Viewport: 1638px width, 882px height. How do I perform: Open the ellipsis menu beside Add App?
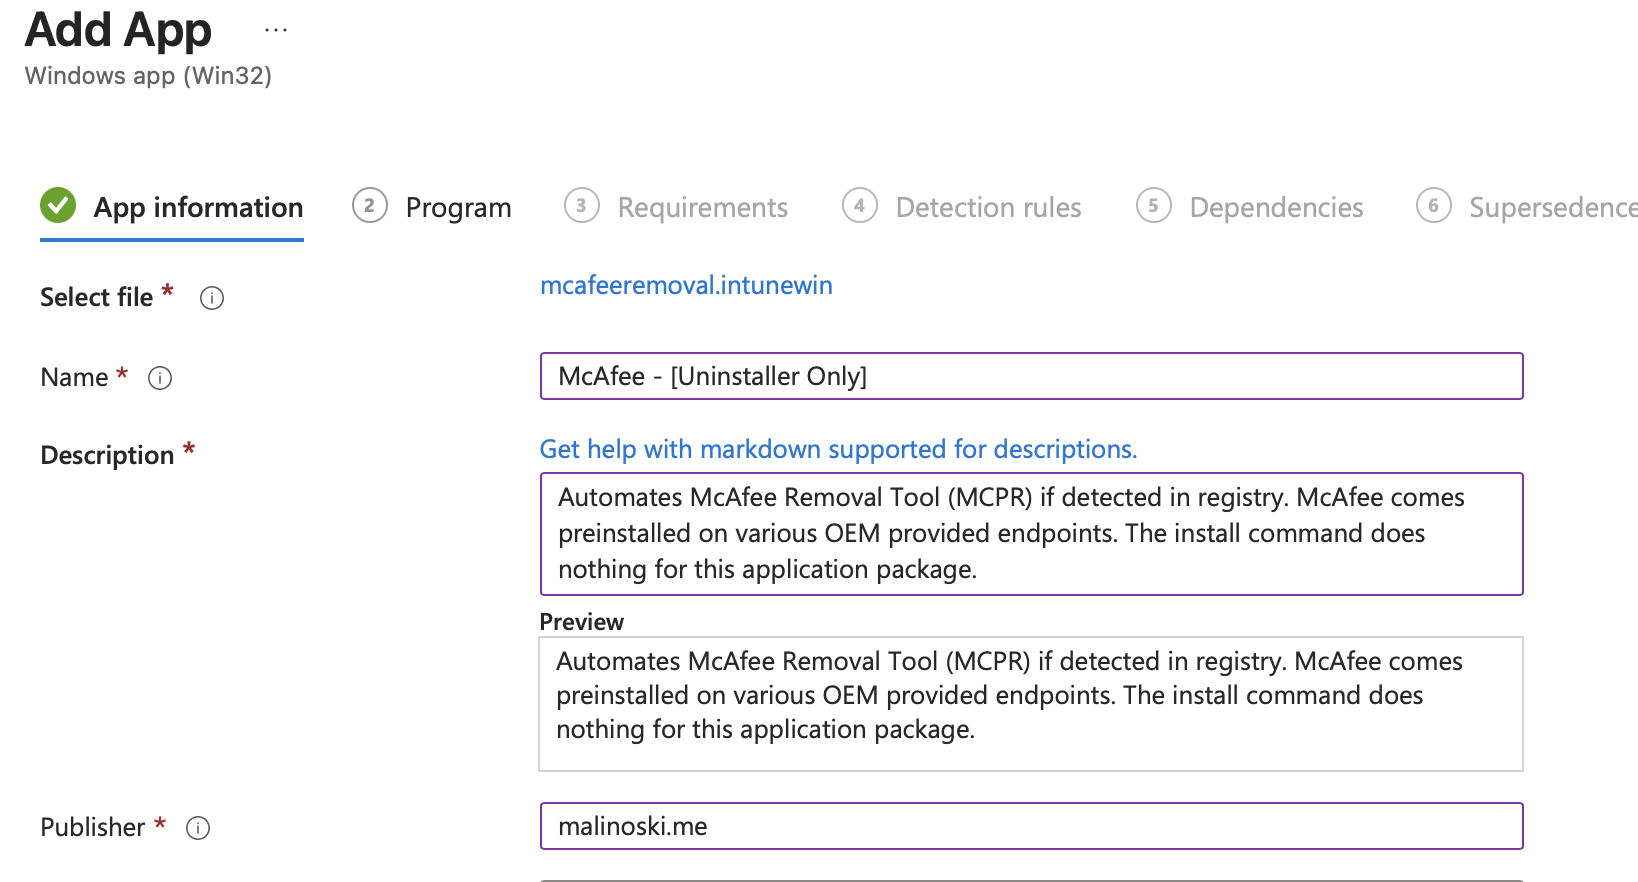276,31
